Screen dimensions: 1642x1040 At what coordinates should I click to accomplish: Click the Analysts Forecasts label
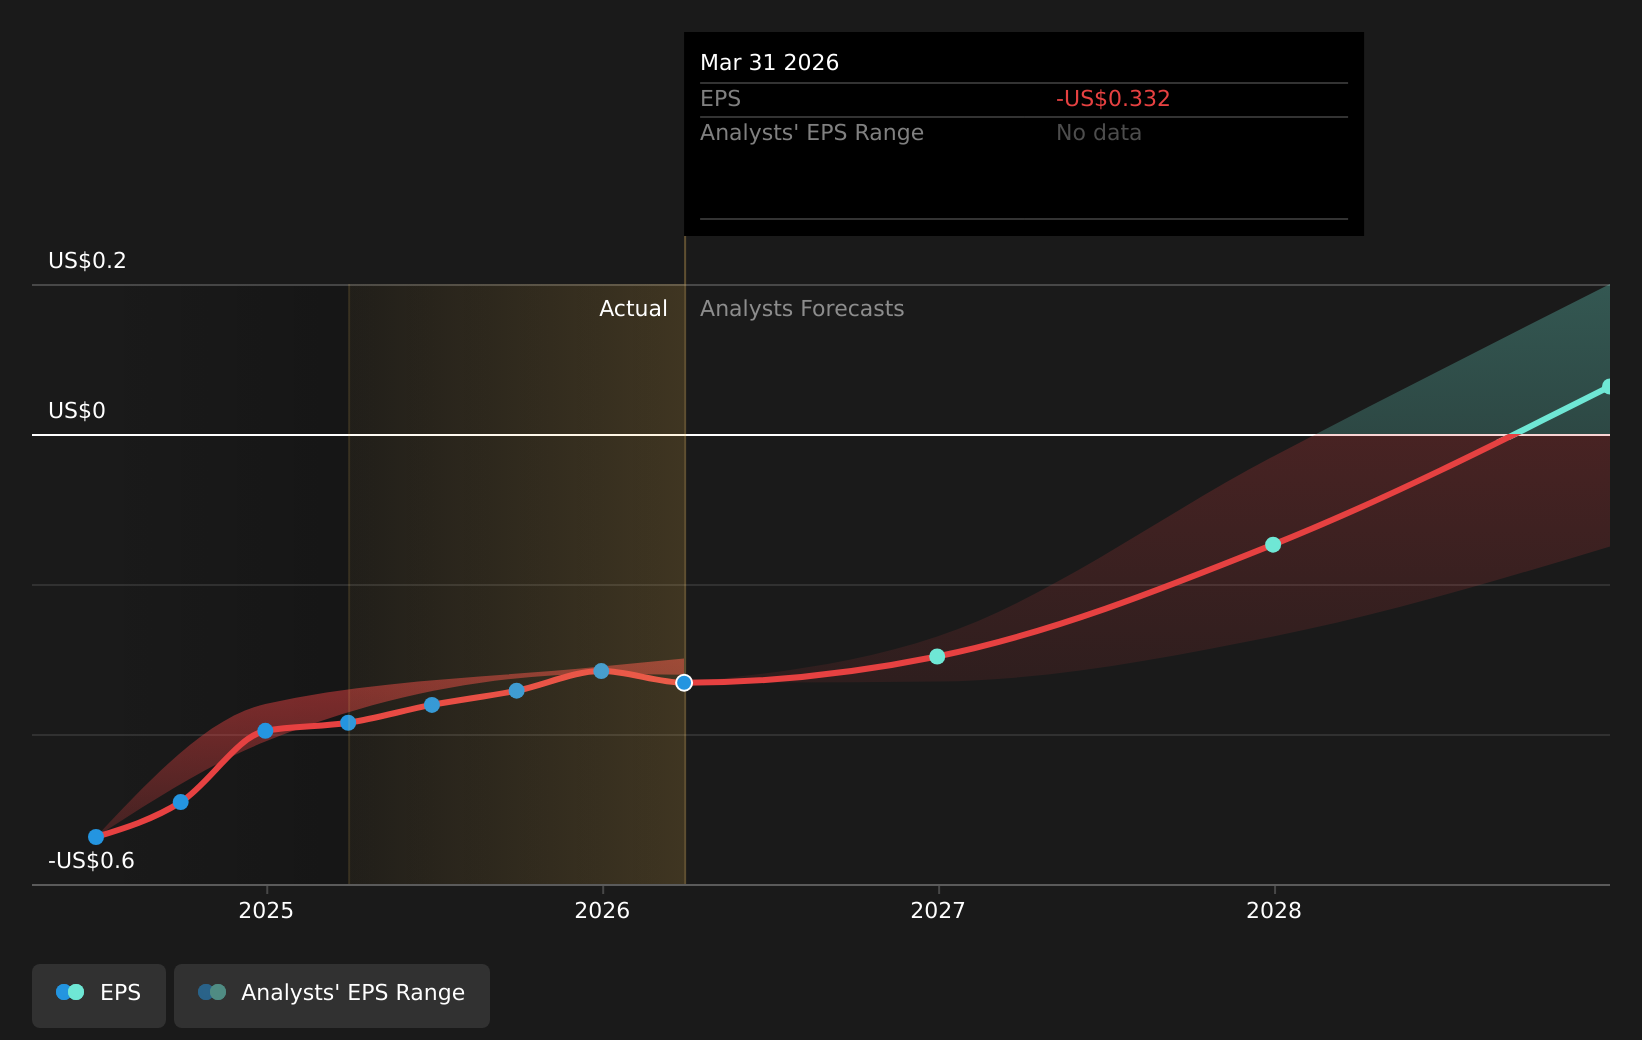(x=802, y=309)
